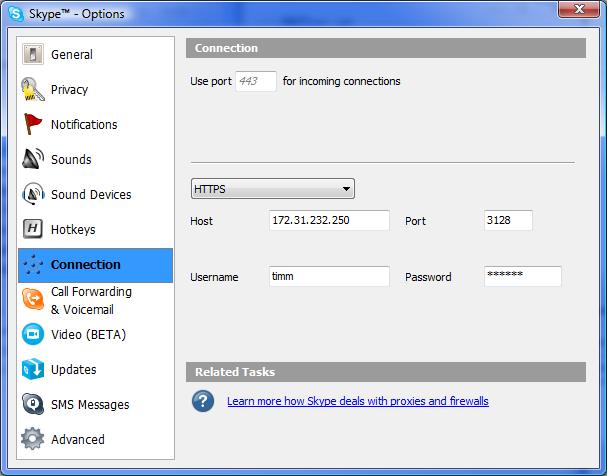Open the proxies and firewalls help link
The width and height of the screenshot is (608, 476).
[358, 401]
